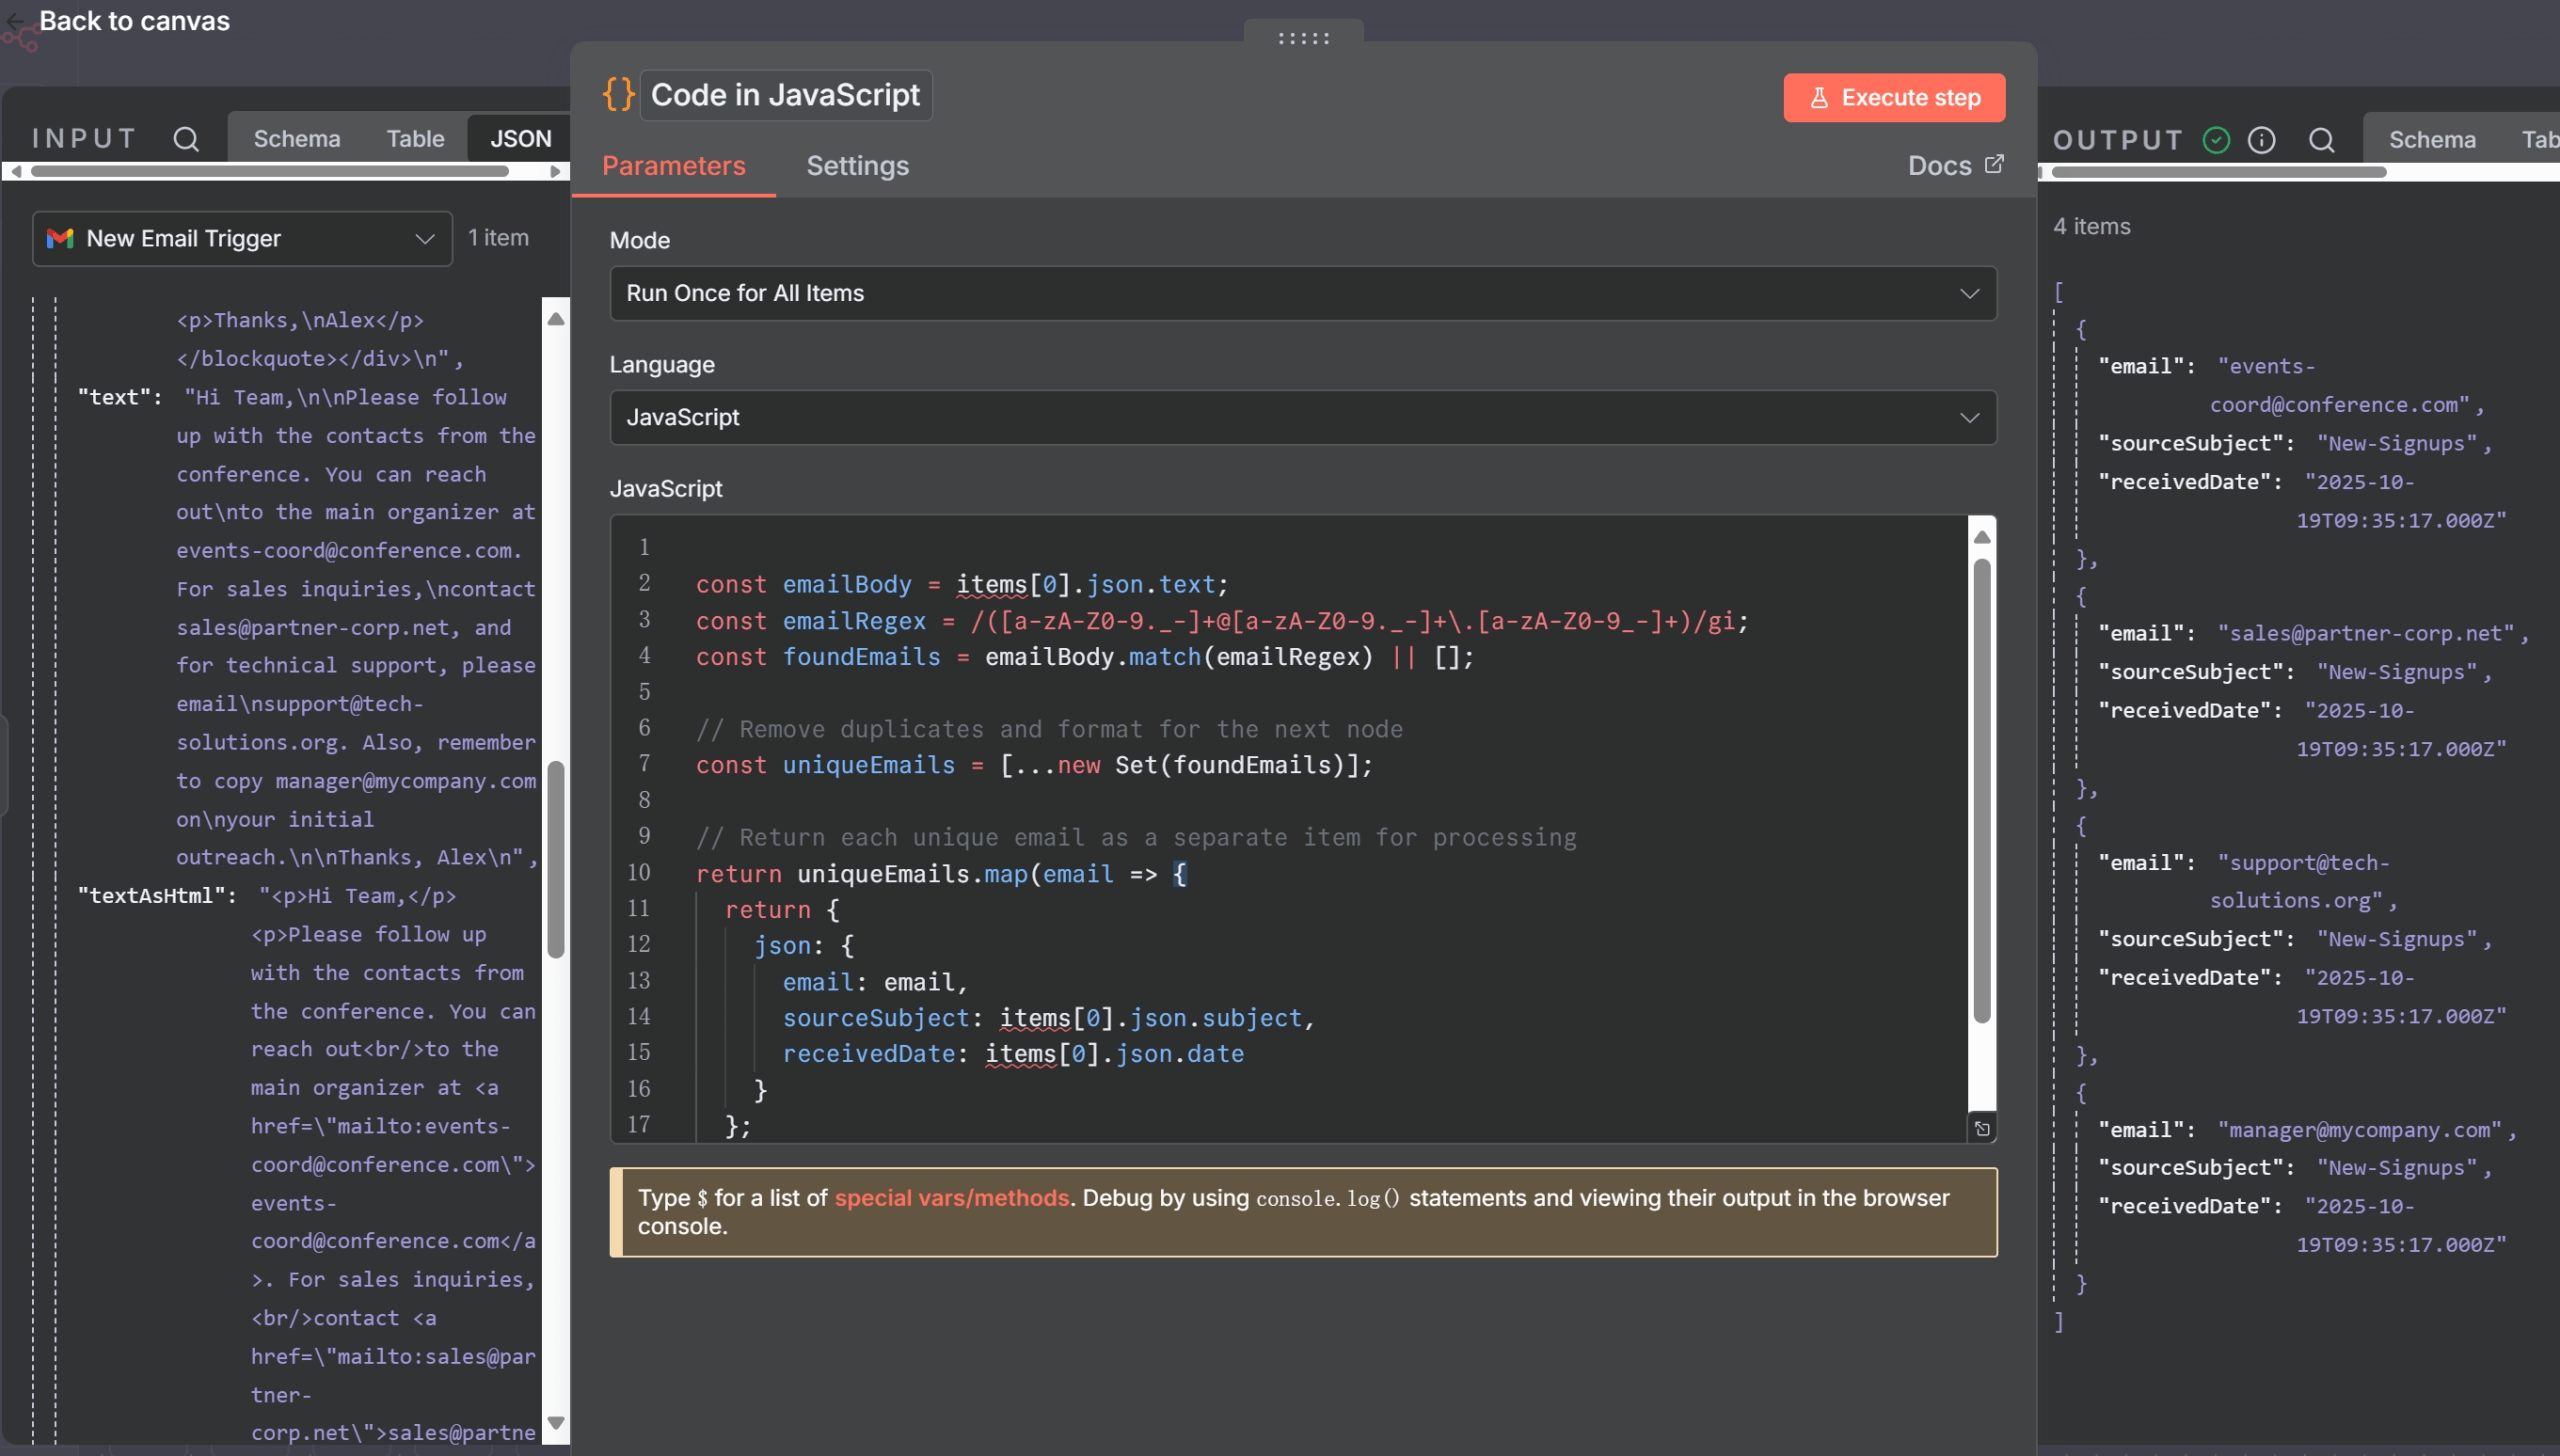Expand the New Email Trigger node selector

[242, 238]
